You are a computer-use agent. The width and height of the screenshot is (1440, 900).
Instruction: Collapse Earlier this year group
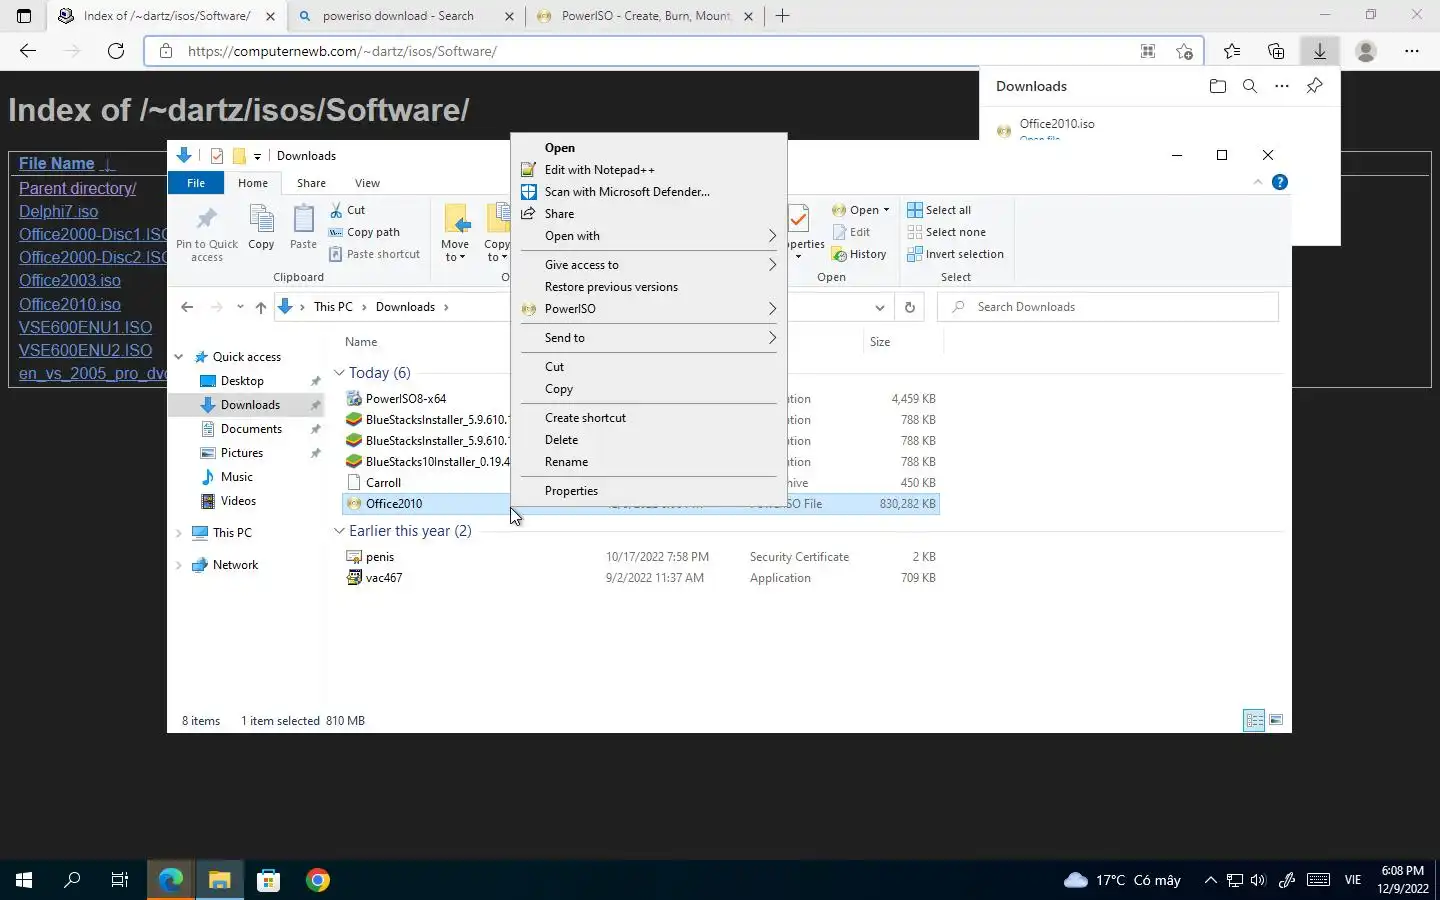click(x=339, y=531)
